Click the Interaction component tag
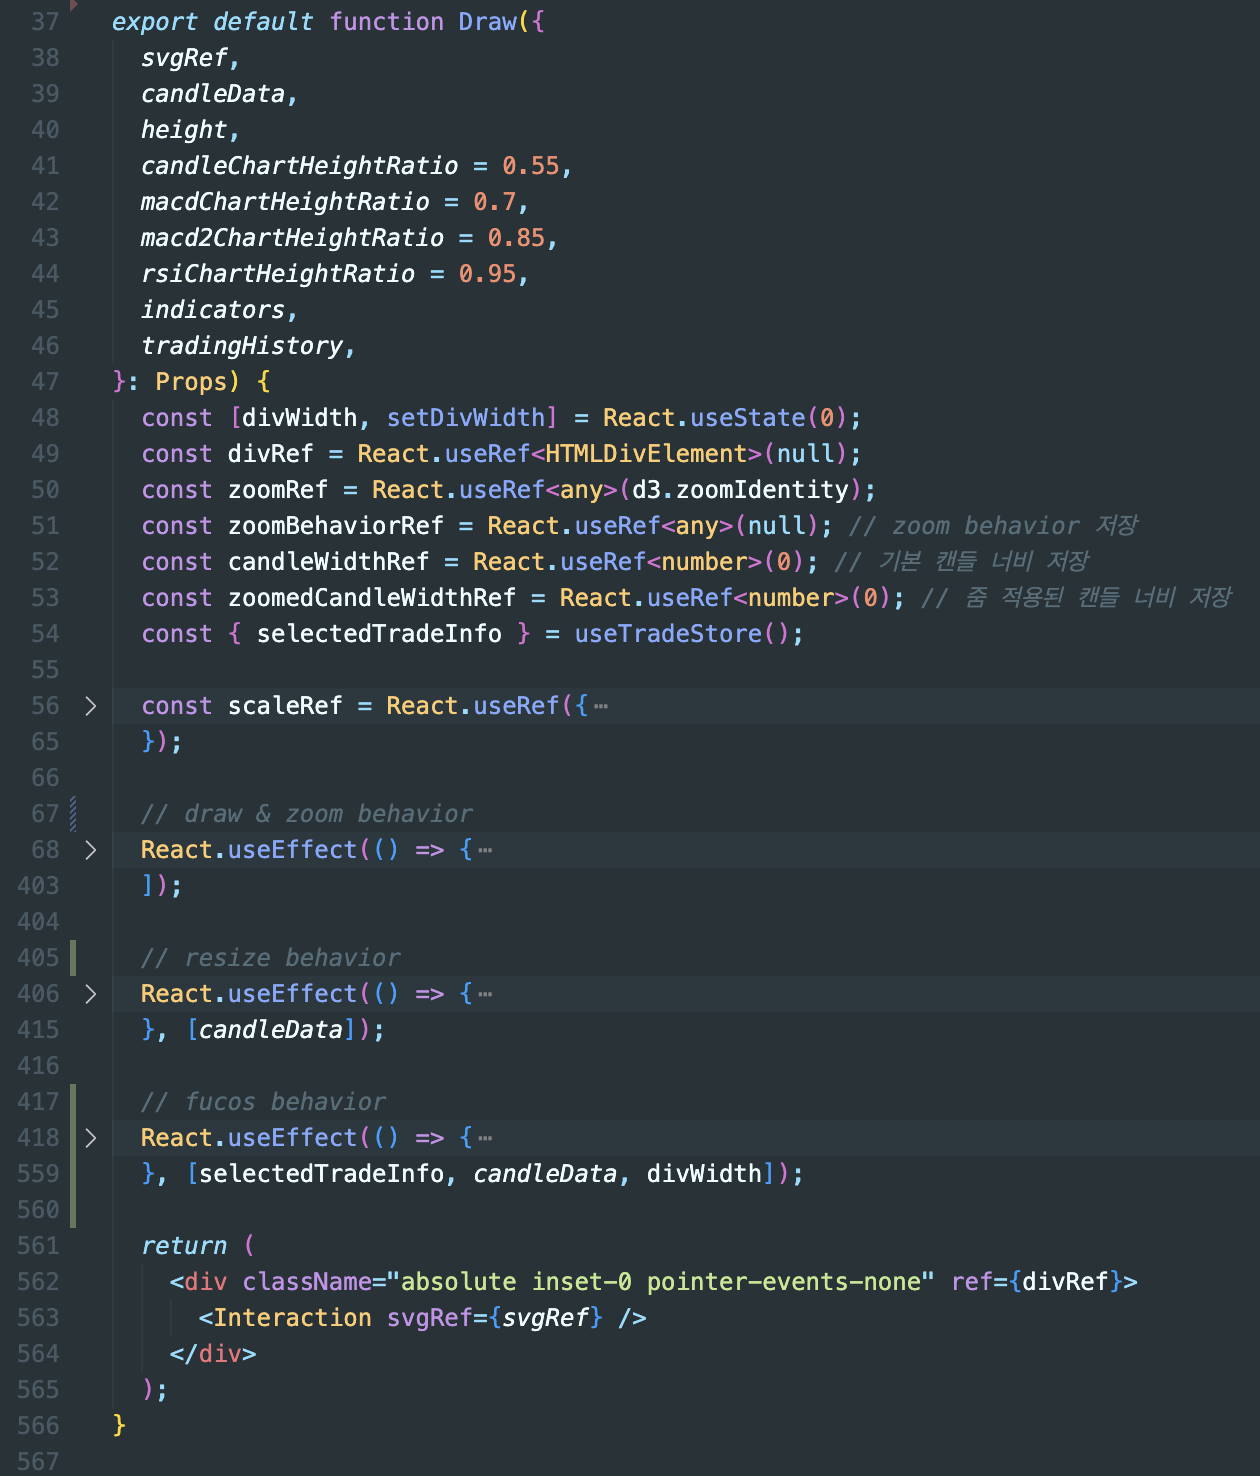Viewport: 1260px width, 1476px height. point(292,1318)
